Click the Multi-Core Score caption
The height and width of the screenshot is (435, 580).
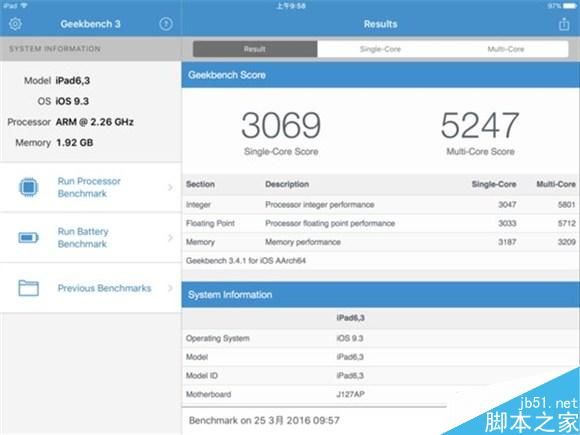(480, 151)
